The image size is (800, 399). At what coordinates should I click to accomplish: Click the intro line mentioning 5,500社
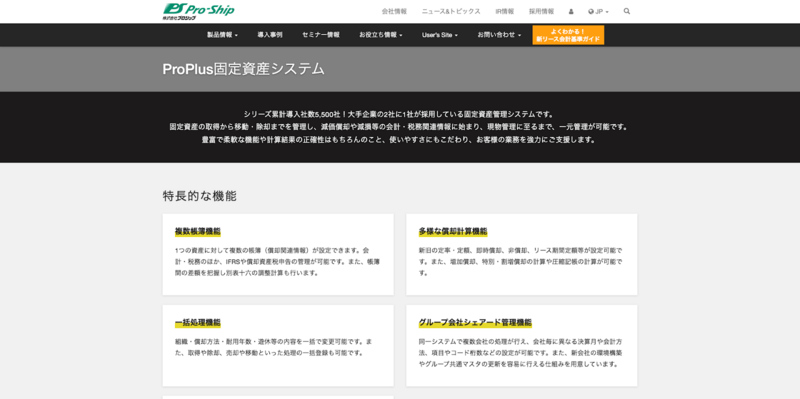point(398,114)
